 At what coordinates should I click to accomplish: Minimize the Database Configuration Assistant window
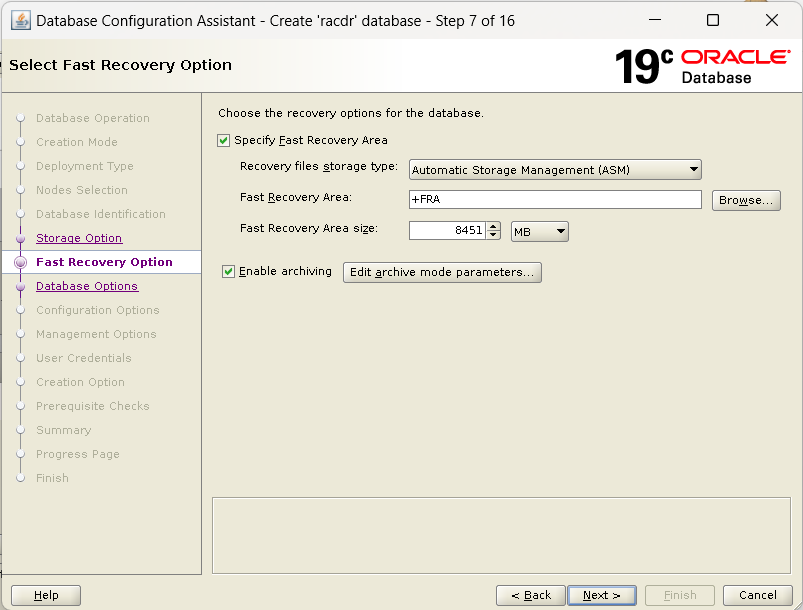(x=654, y=20)
